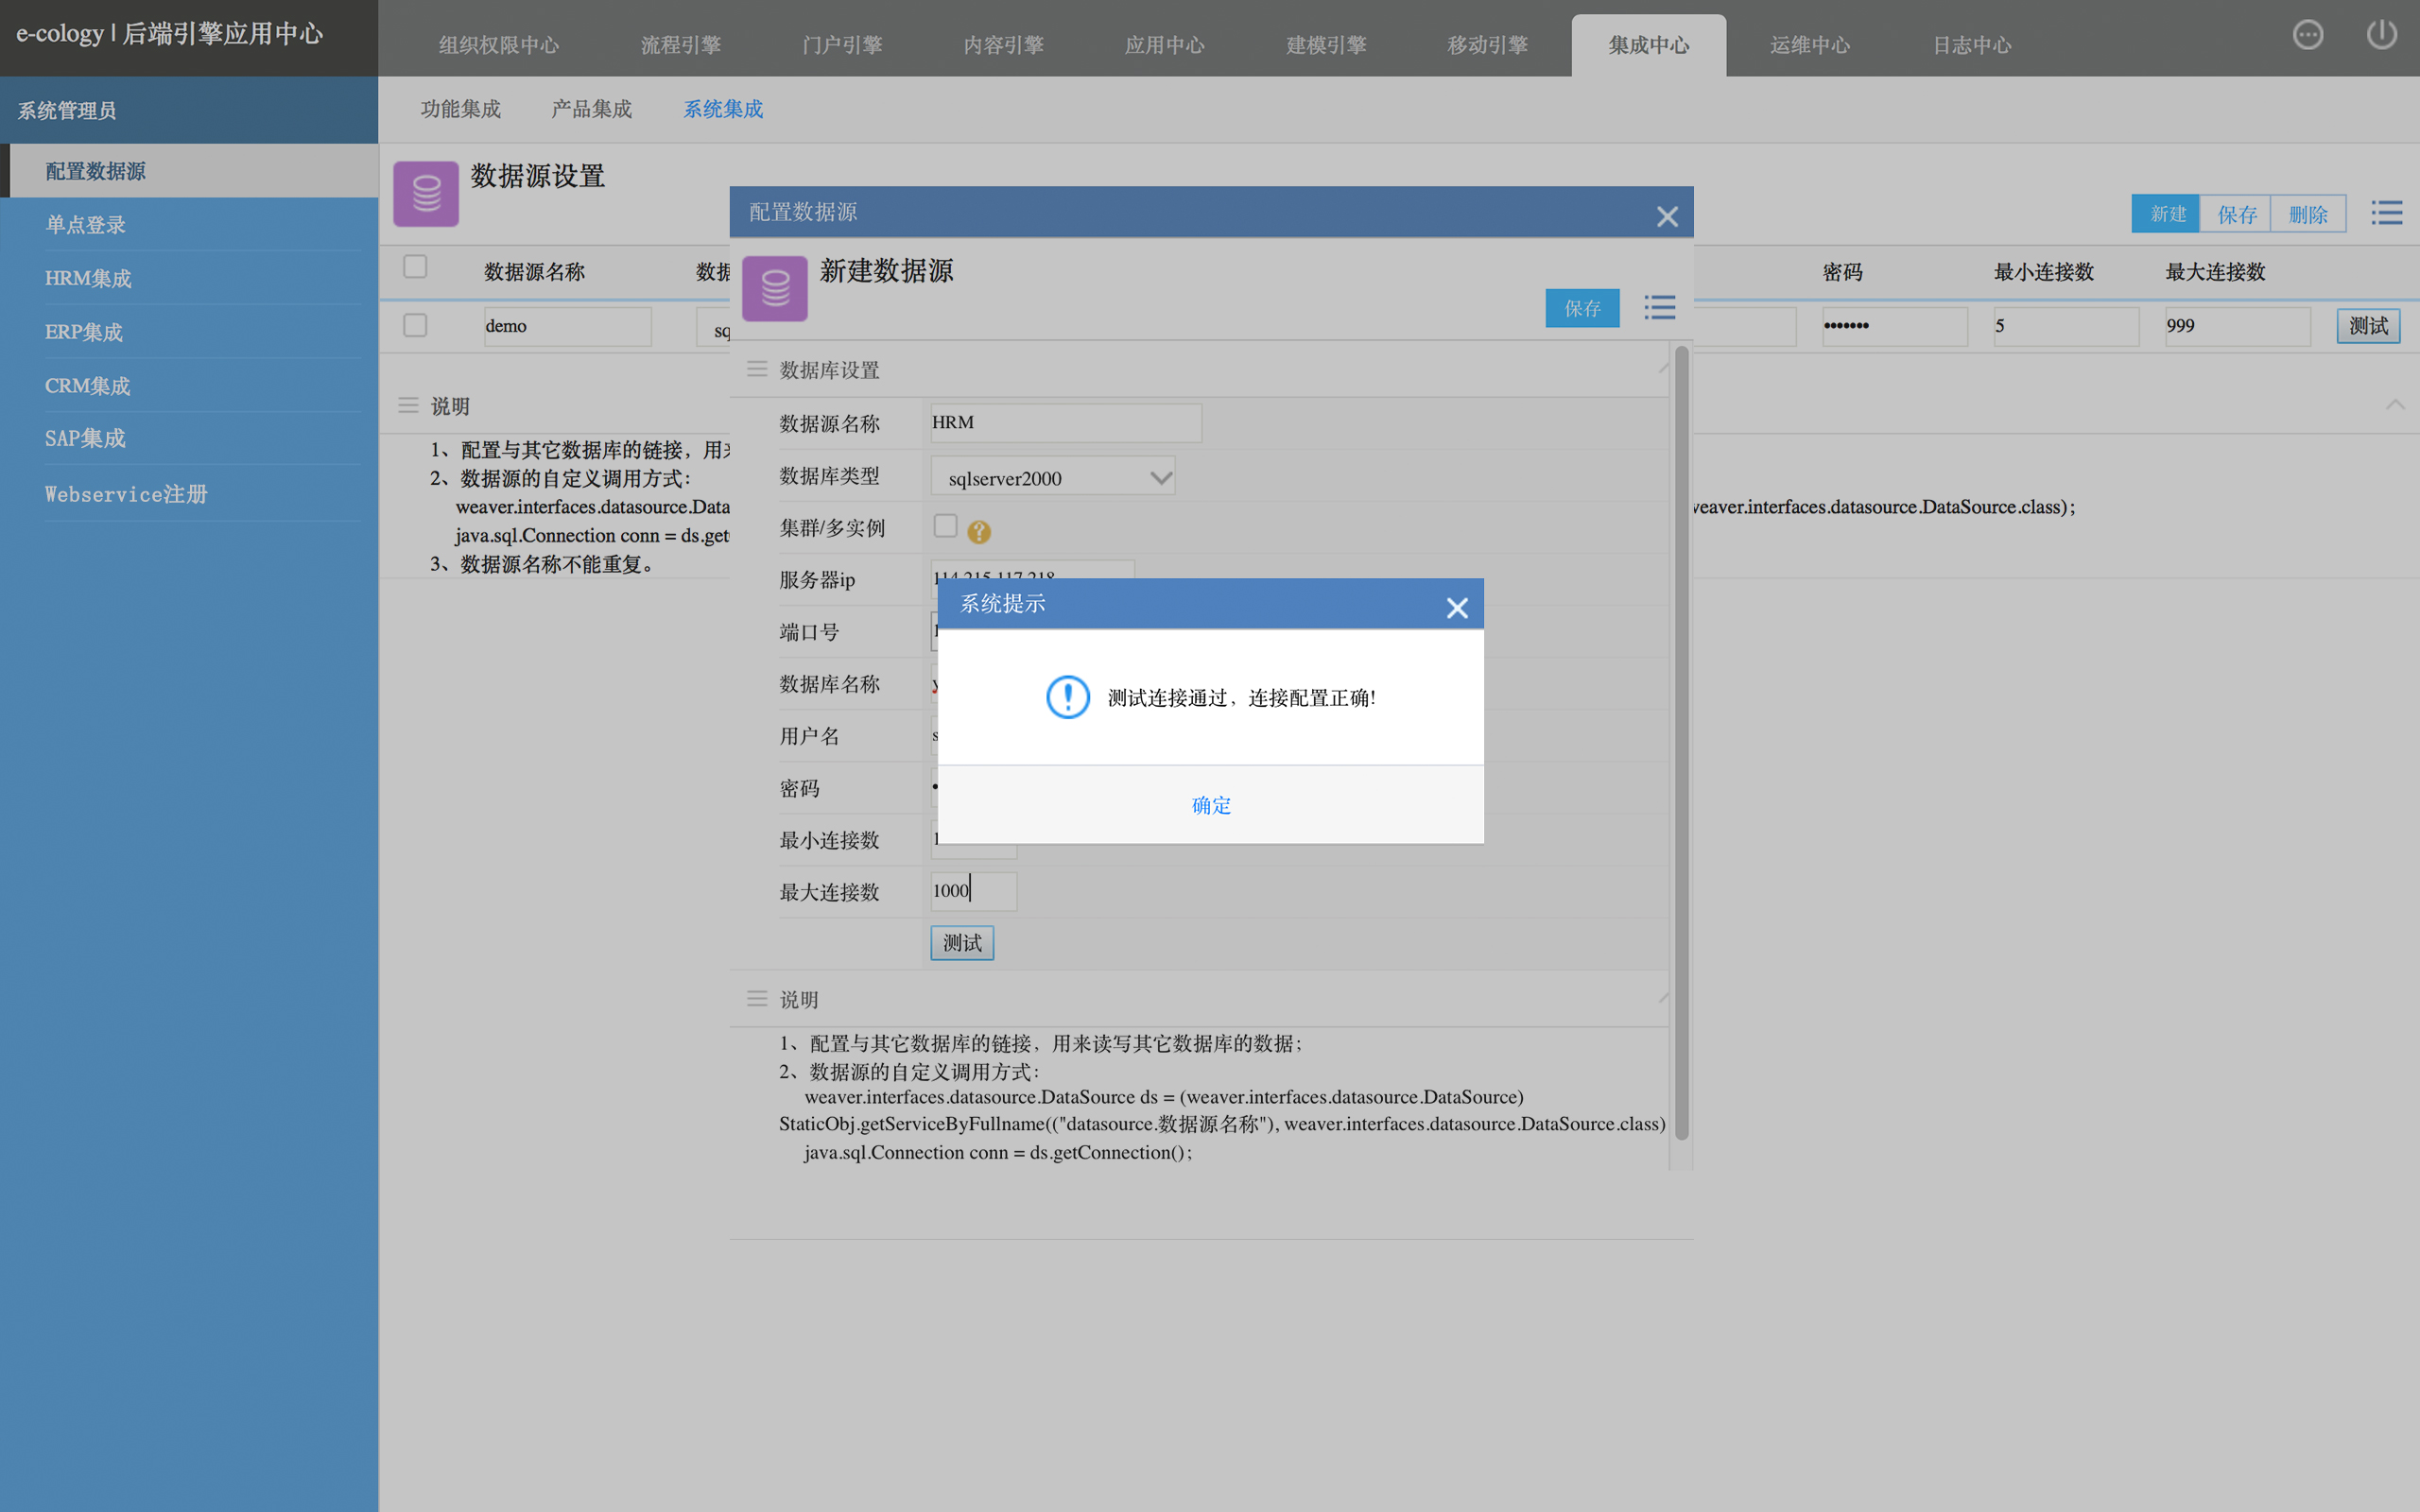The image size is (2420, 1512).
Task: Click the dialog's vertical scrollbar
Action: coord(1681,740)
